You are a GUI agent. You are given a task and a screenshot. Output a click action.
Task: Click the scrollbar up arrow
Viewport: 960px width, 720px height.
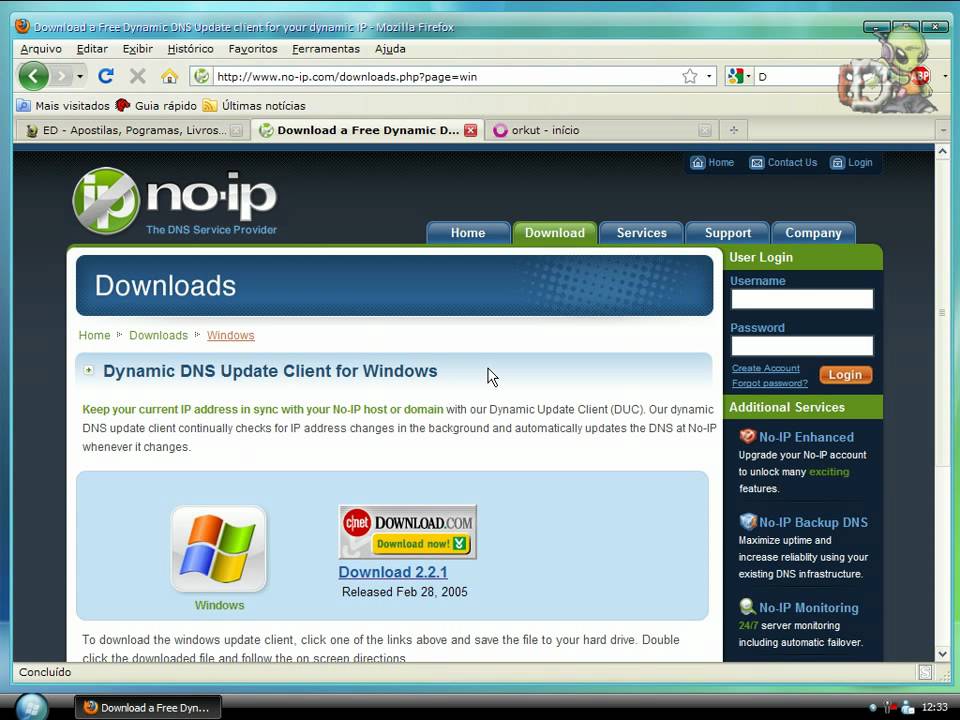[x=943, y=151]
